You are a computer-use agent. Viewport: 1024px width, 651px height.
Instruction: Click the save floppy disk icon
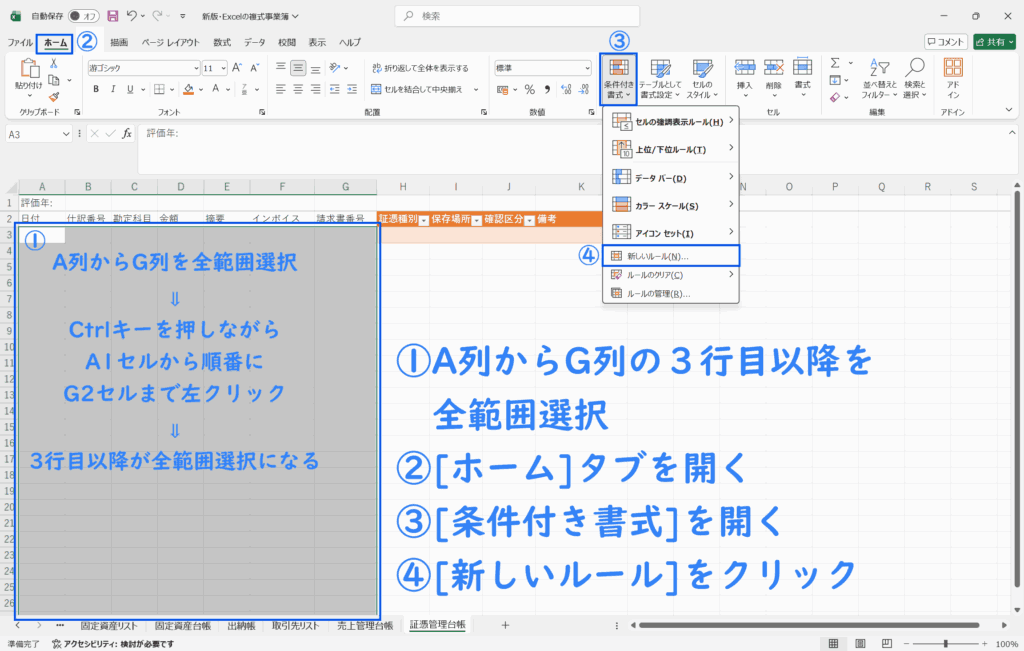tap(112, 16)
